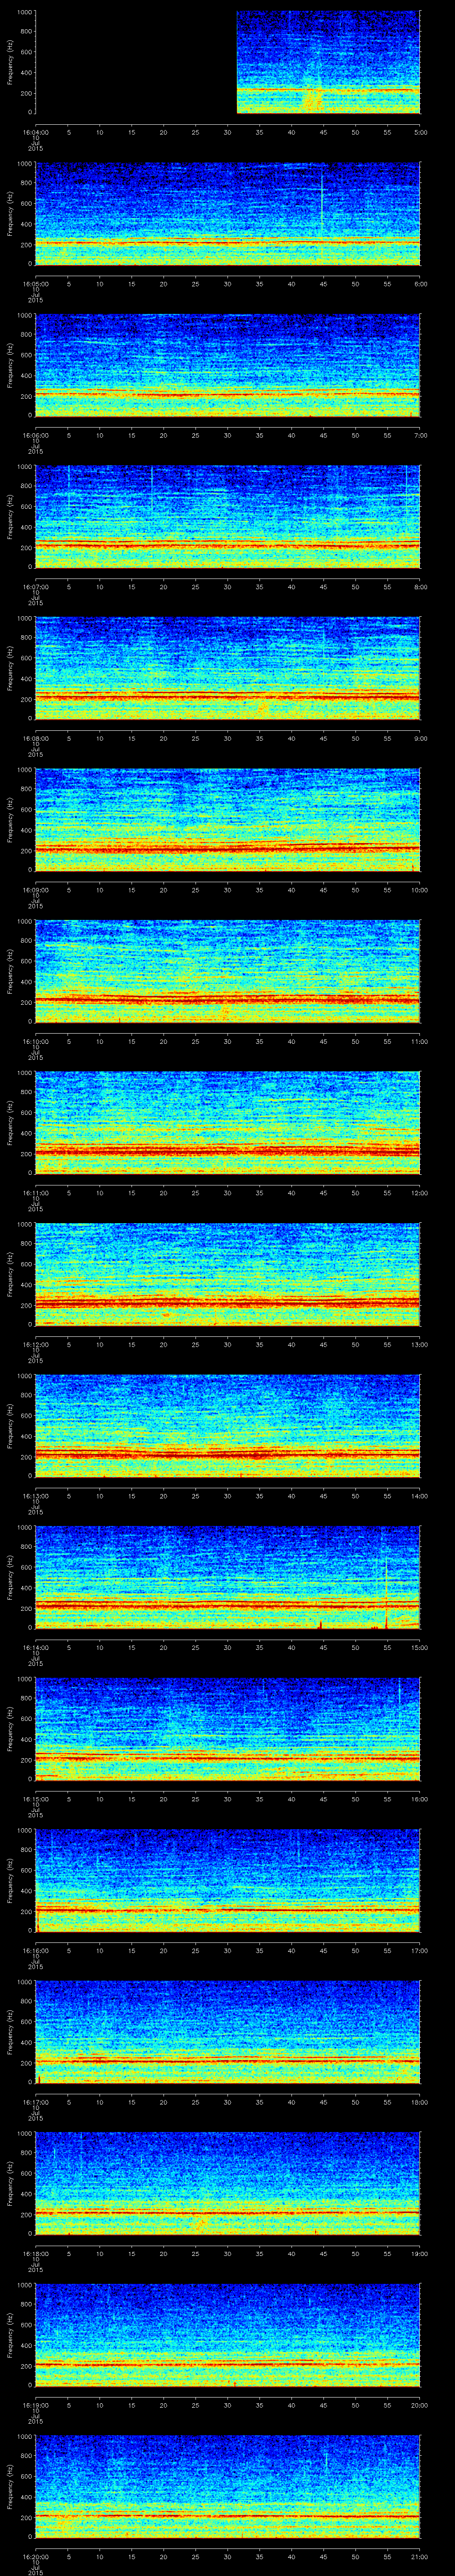
Task: Click the Frequency (Hz) label of the 16:20:00 panel
Action: (10, 2487)
